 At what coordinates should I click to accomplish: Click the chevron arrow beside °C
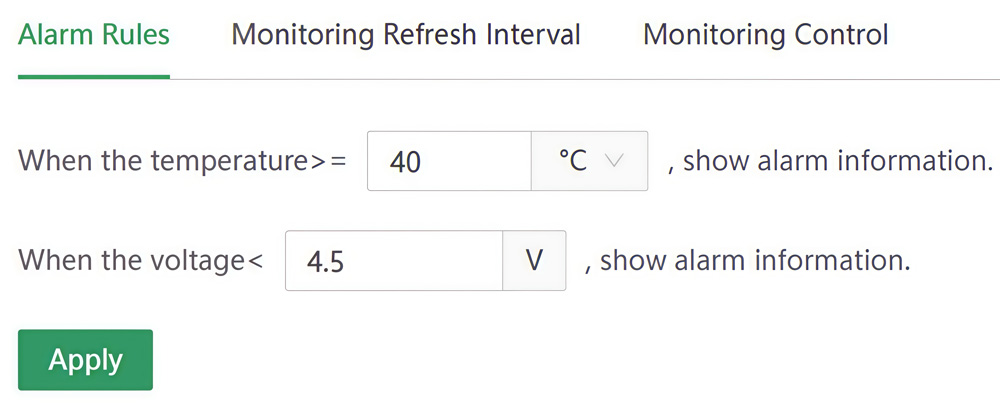click(x=614, y=161)
